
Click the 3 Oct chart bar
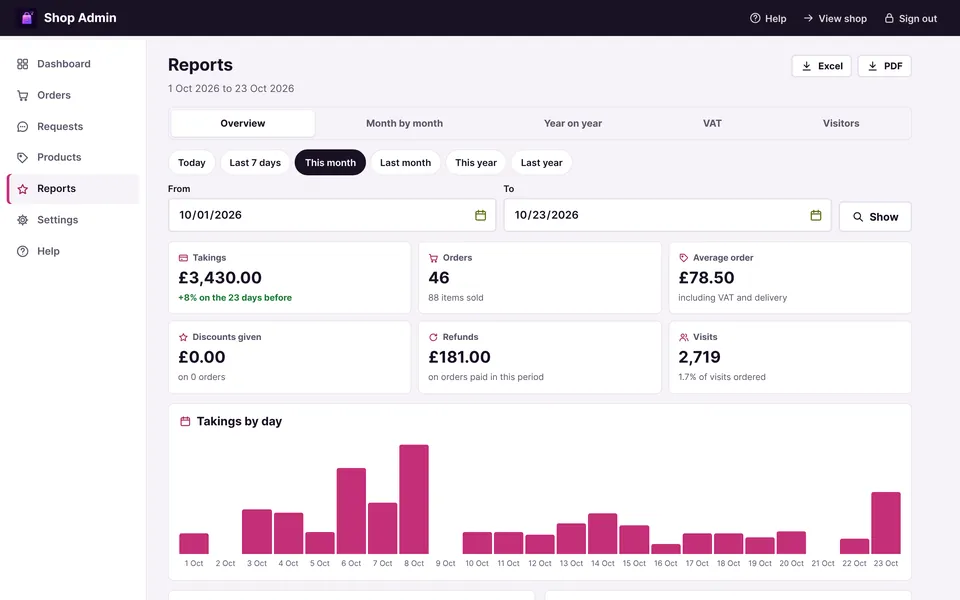point(257,531)
